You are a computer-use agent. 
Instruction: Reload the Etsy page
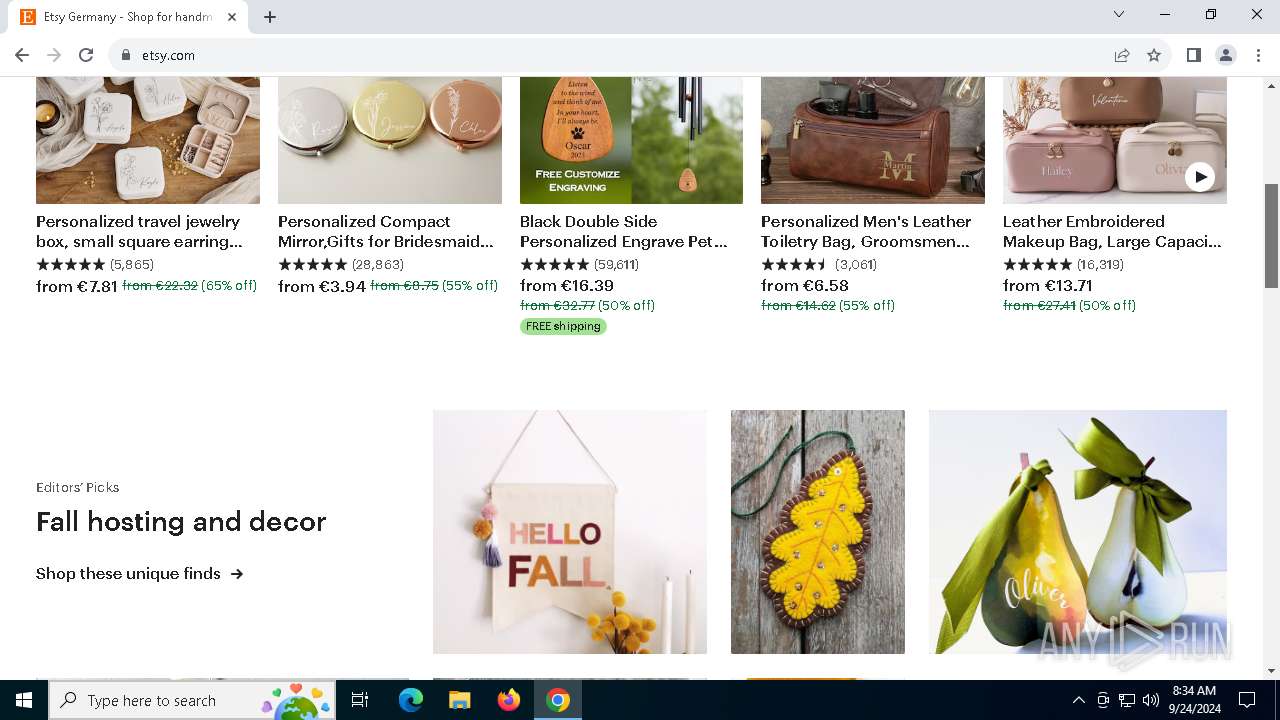86,55
